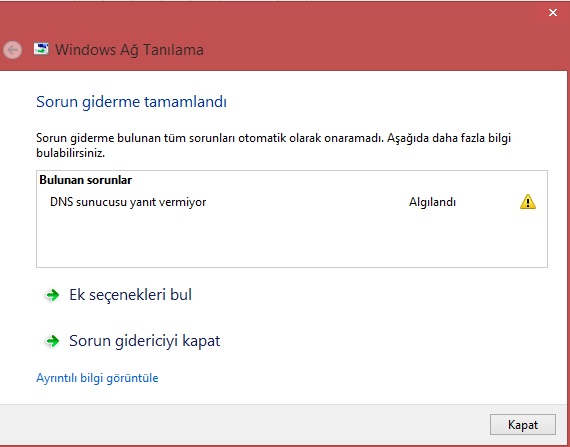Open the Ayrıntılı bilgi görüntüle link
This screenshot has width=570, height=447.
point(97,378)
